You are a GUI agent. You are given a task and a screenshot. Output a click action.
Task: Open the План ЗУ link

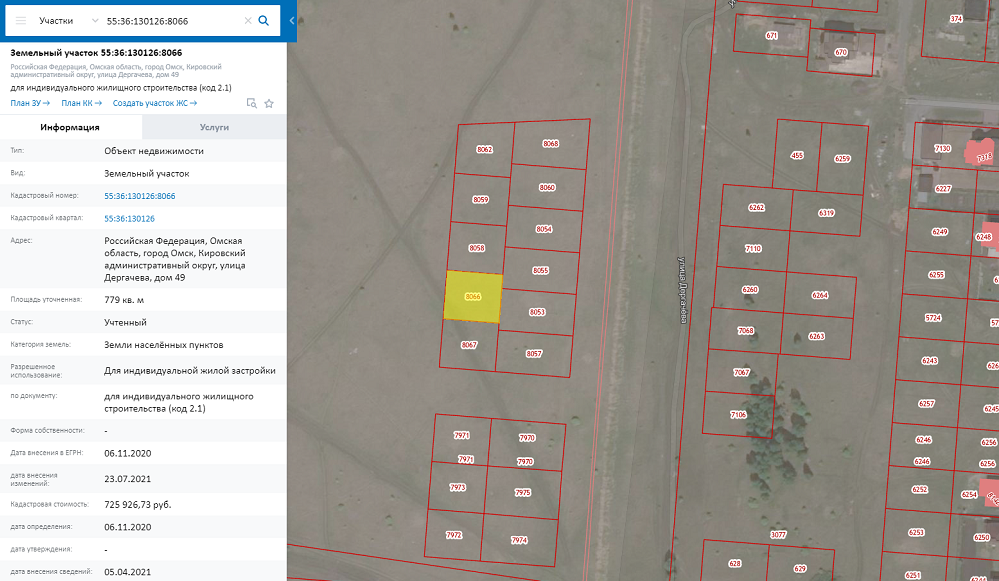tap(30, 103)
